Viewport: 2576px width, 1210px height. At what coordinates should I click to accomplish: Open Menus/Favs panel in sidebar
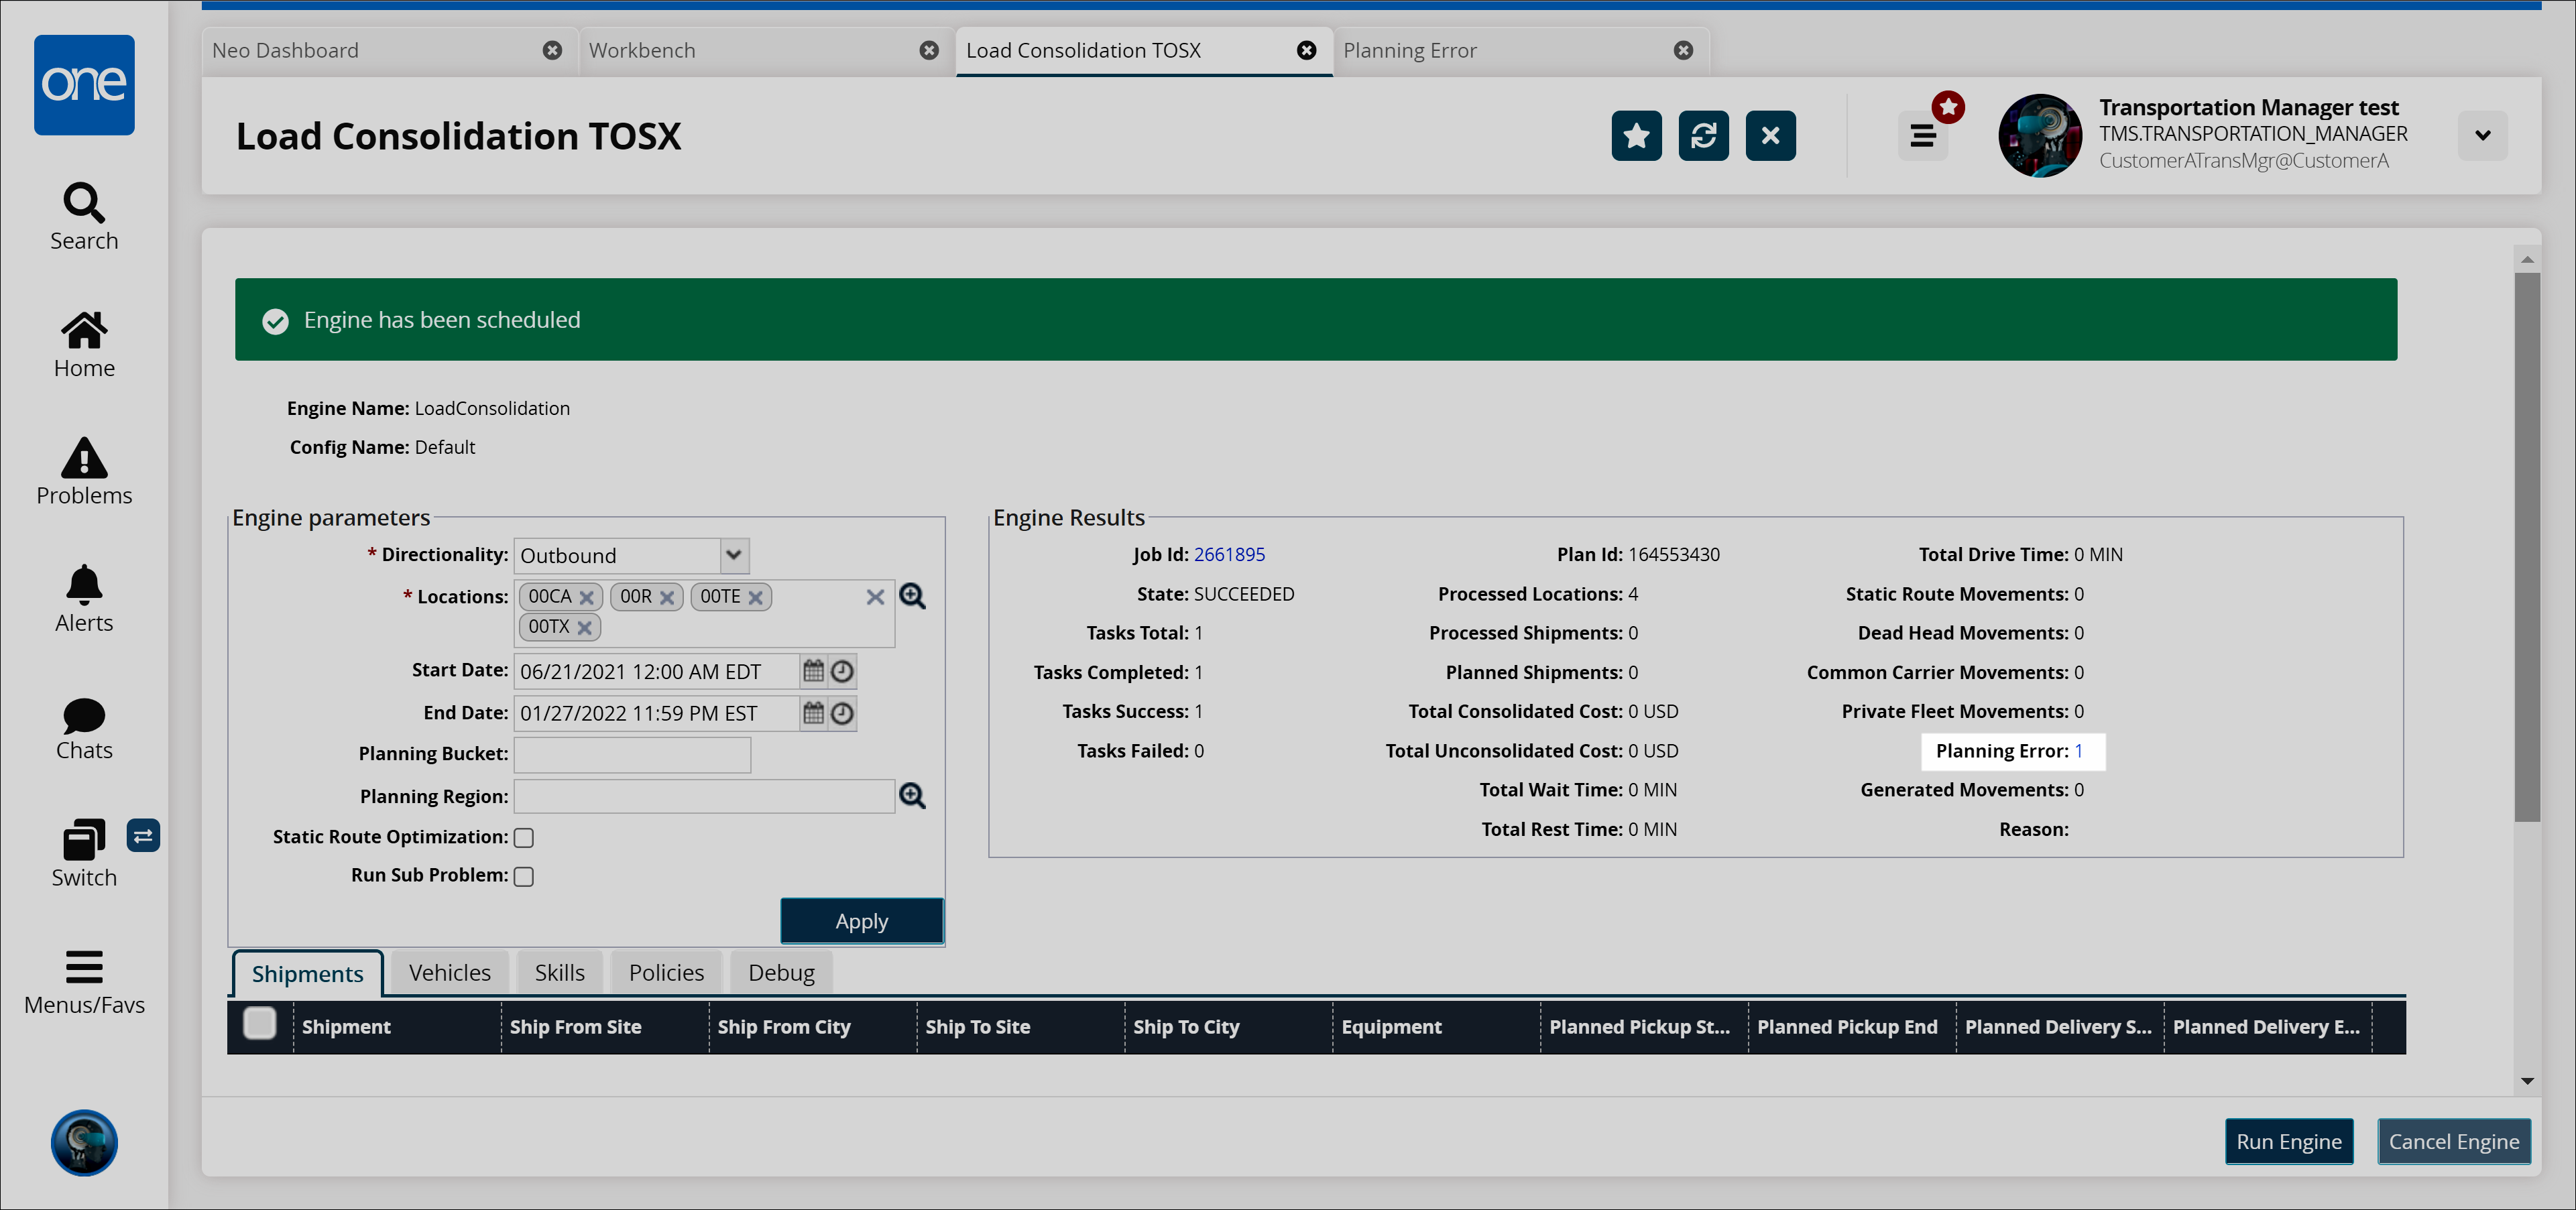point(84,981)
